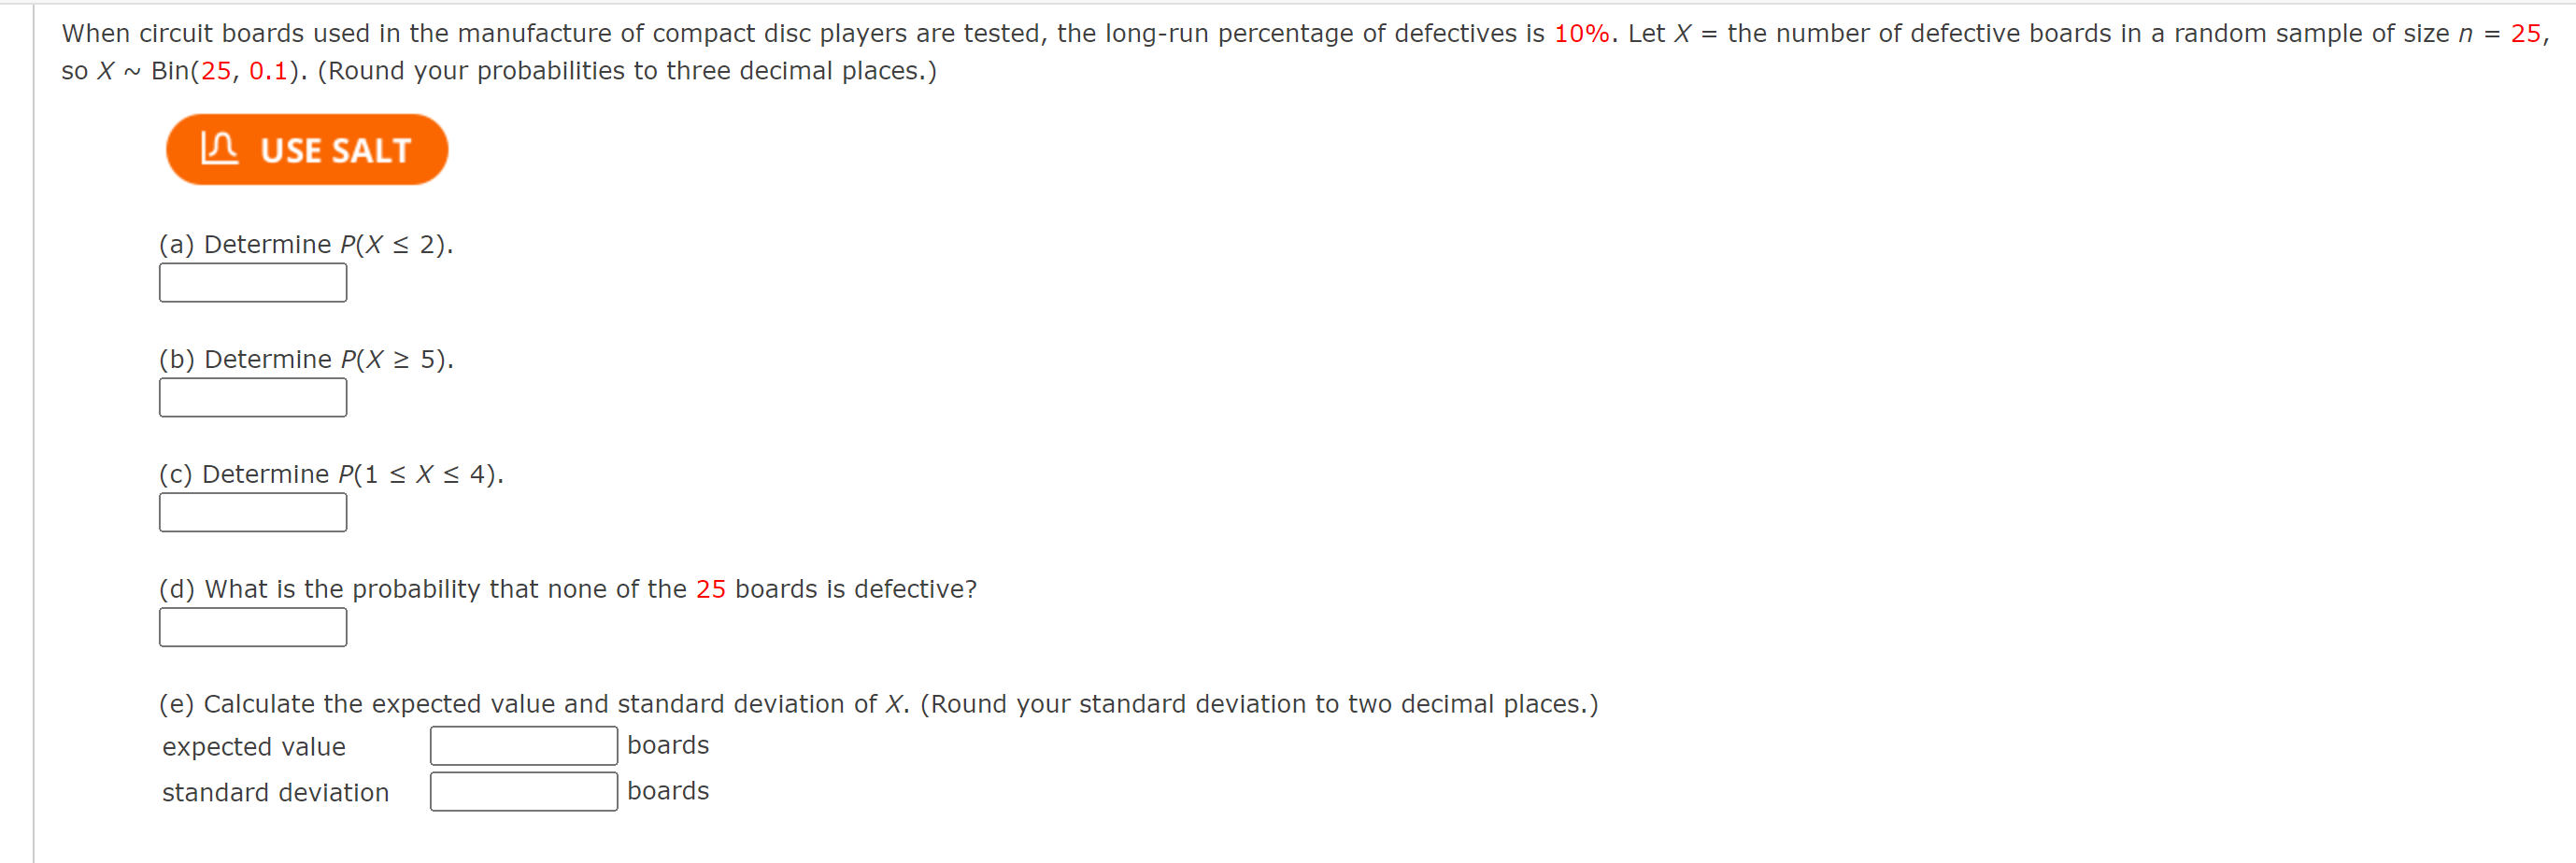This screenshot has width=2576, height=863.
Task: Open the USE SALT tool
Action: tap(306, 149)
